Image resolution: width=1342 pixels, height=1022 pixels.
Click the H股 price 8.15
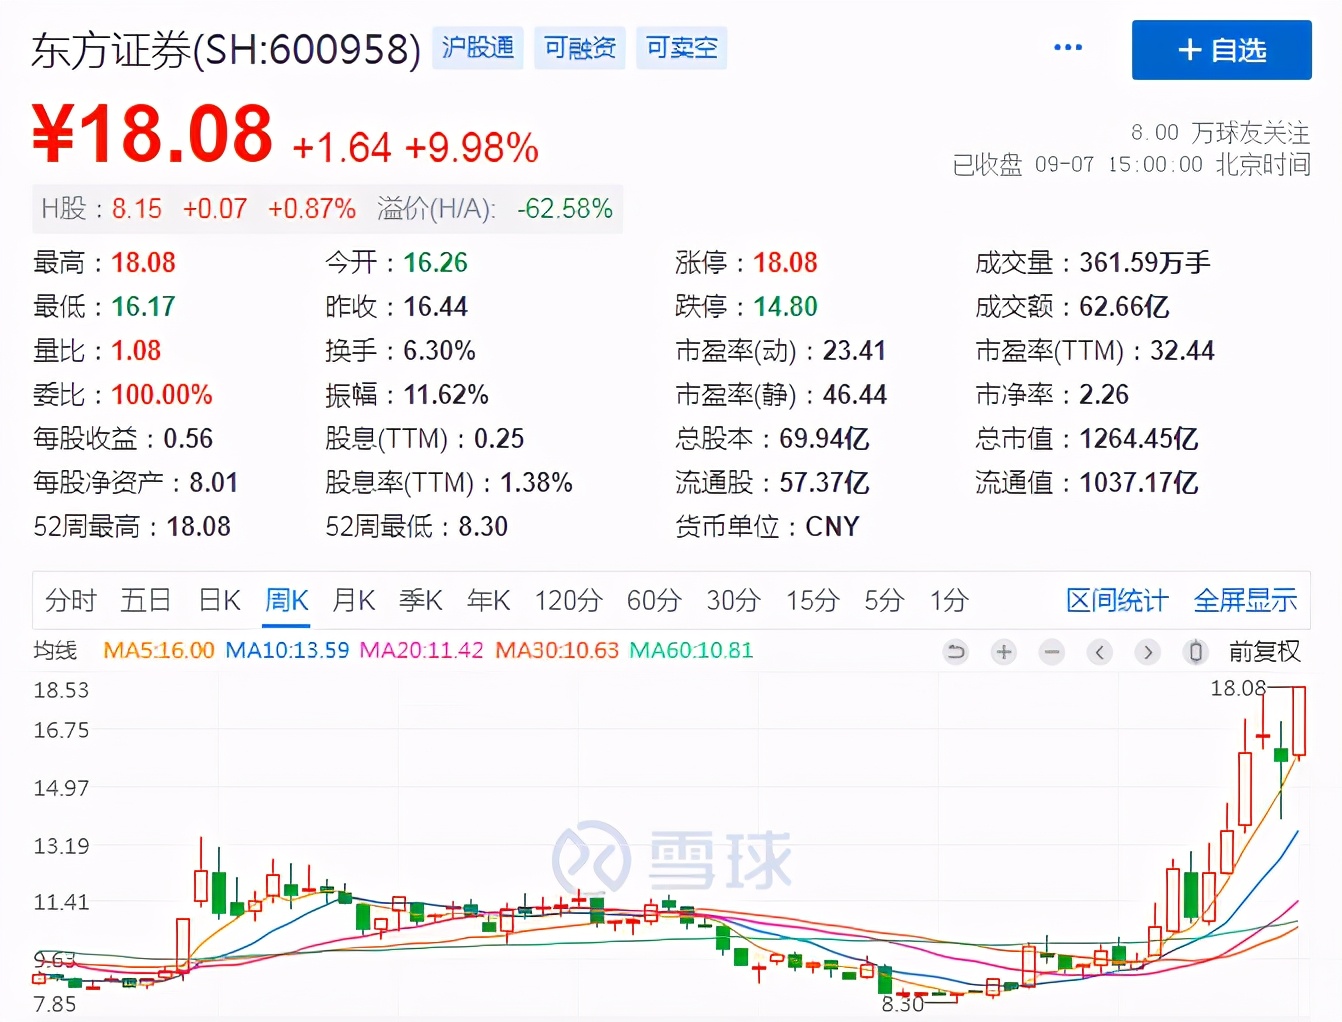coord(137,209)
